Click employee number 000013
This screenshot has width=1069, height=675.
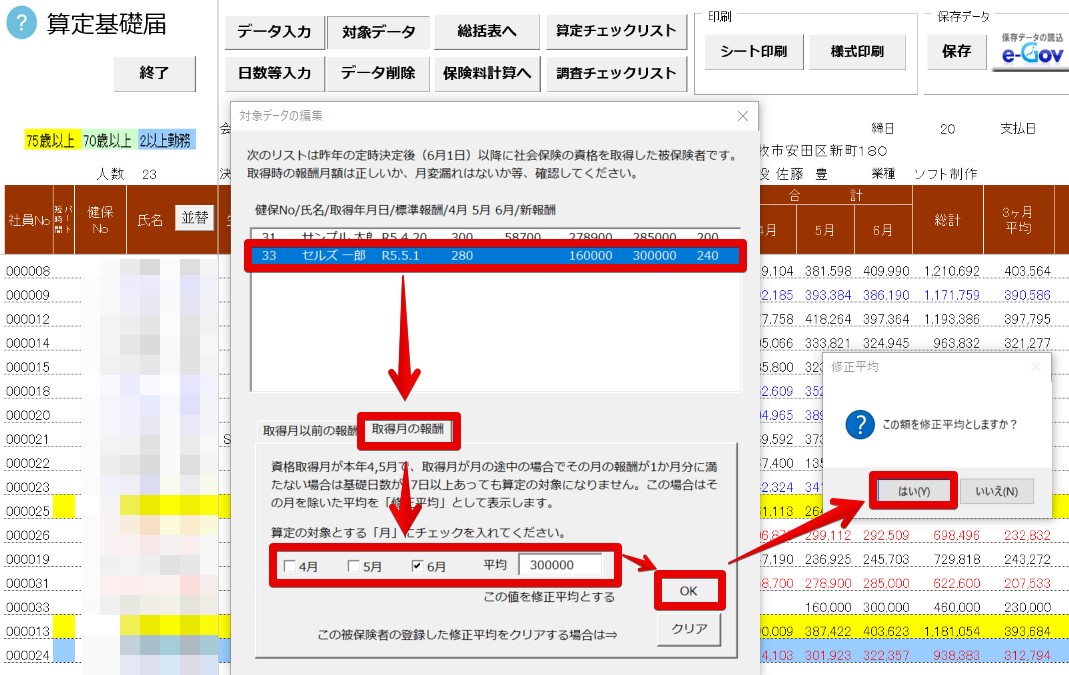point(28,631)
